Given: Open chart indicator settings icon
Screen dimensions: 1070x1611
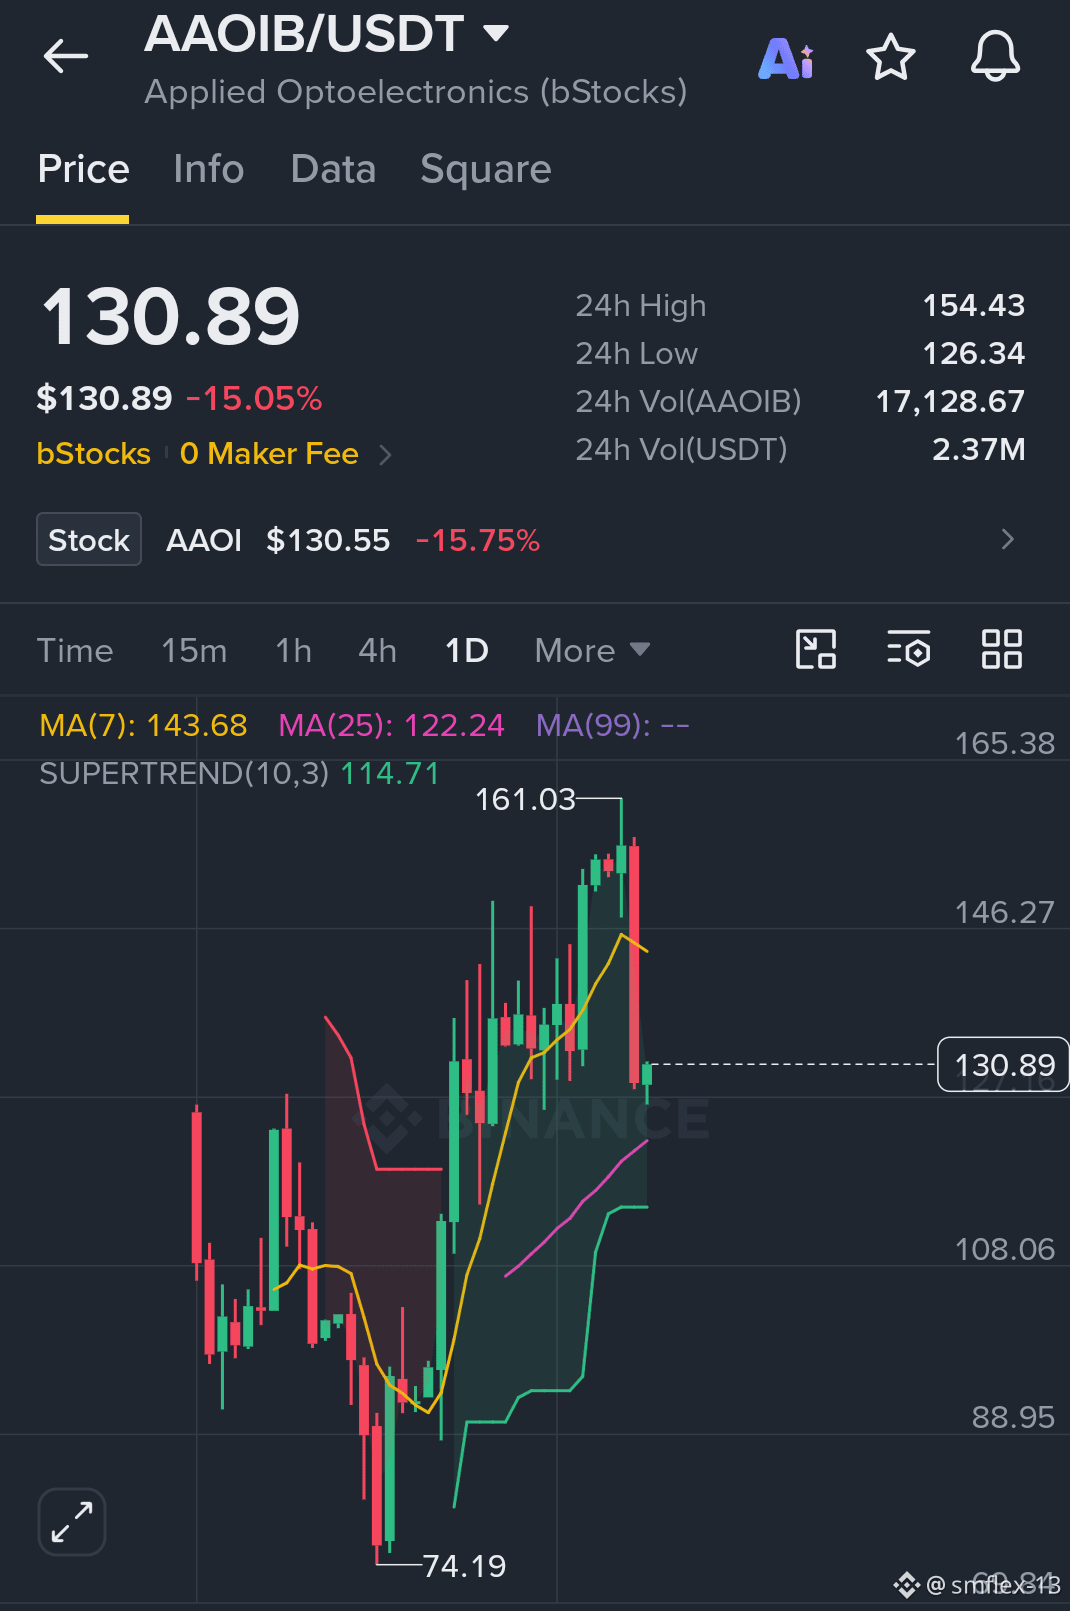Looking at the screenshot, I should (x=908, y=649).
